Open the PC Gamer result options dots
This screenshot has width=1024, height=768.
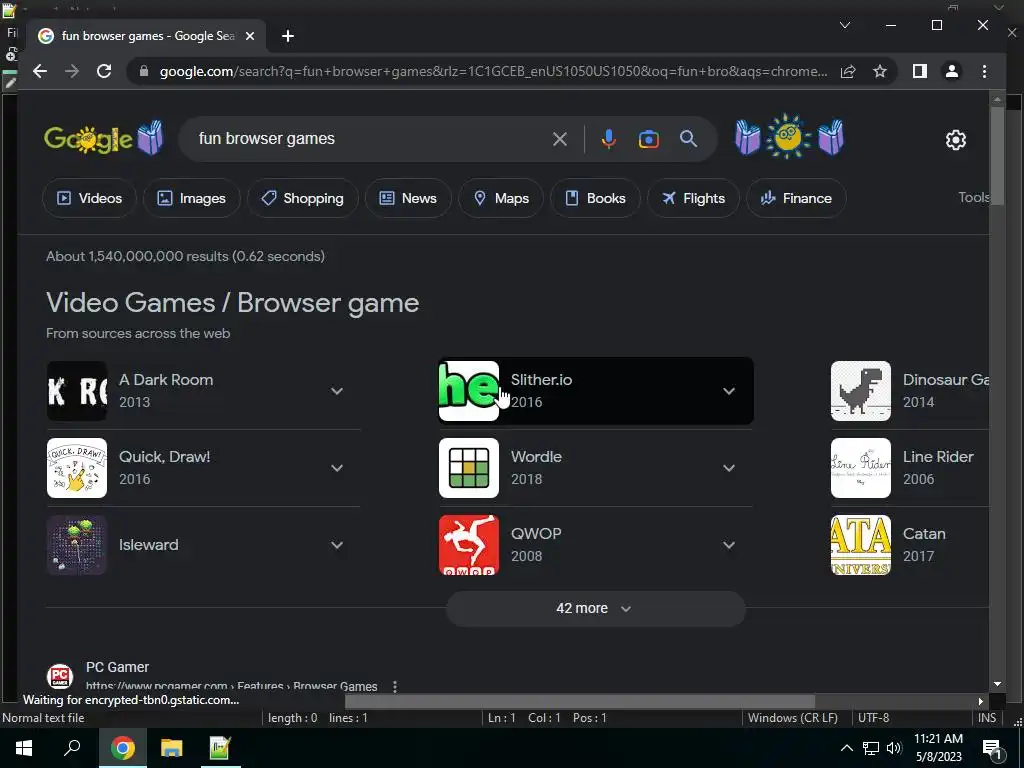[394, 686]
